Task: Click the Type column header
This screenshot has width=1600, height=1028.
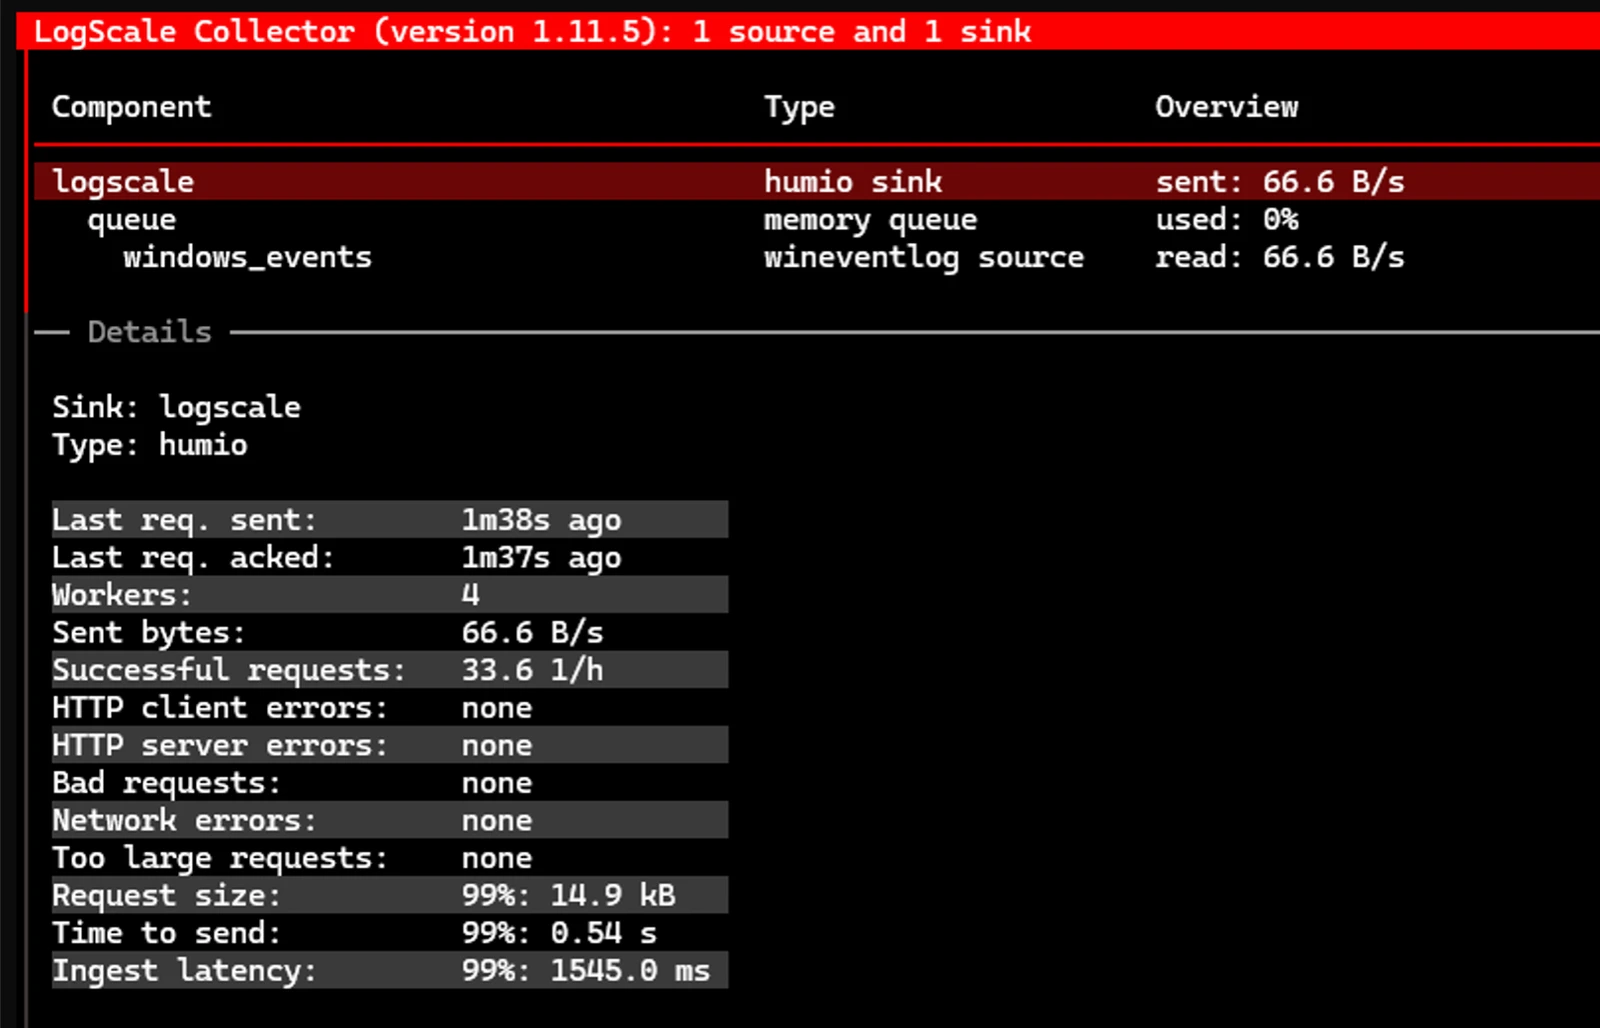Action: tap(799, 108)
